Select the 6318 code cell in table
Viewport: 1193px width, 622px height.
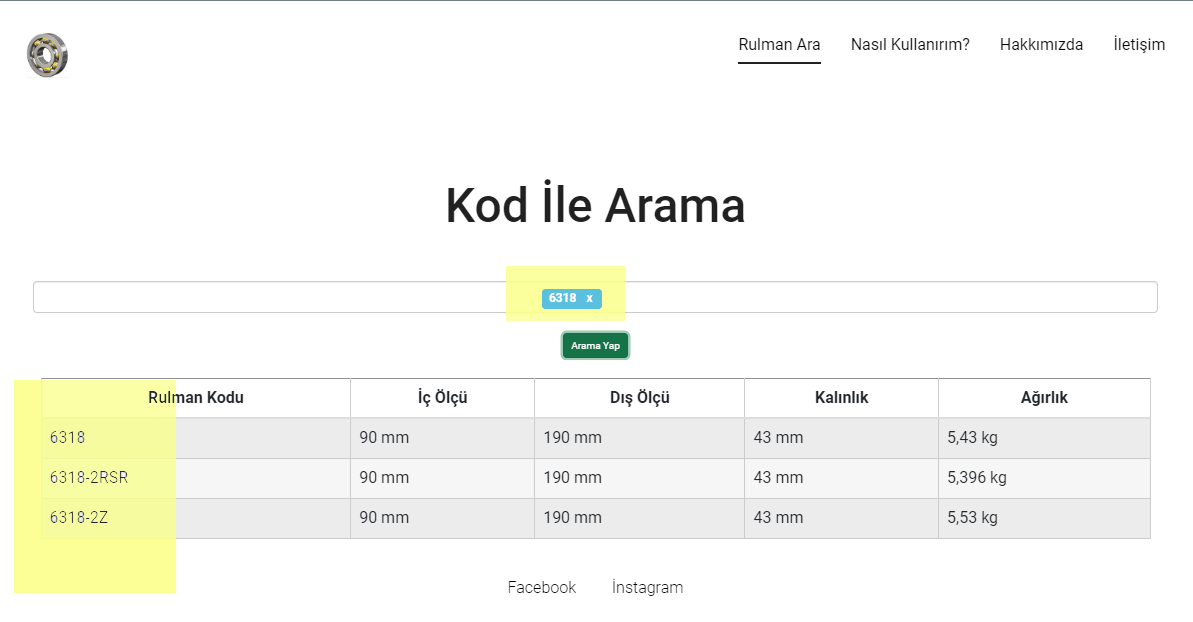[196, 438]
